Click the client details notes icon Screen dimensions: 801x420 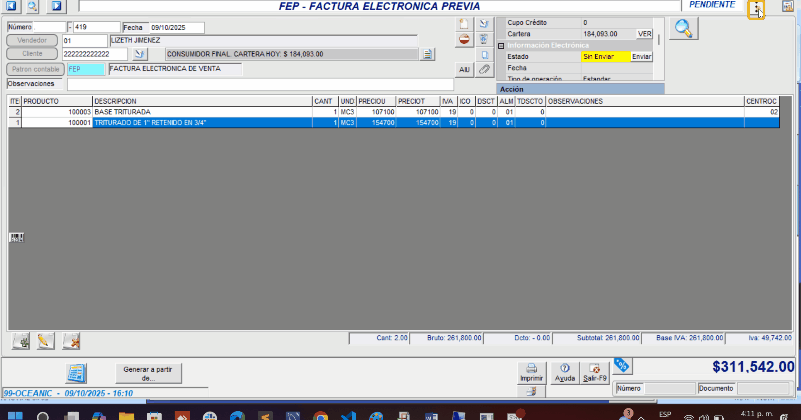pyautogui.click(x=428, y=54)
